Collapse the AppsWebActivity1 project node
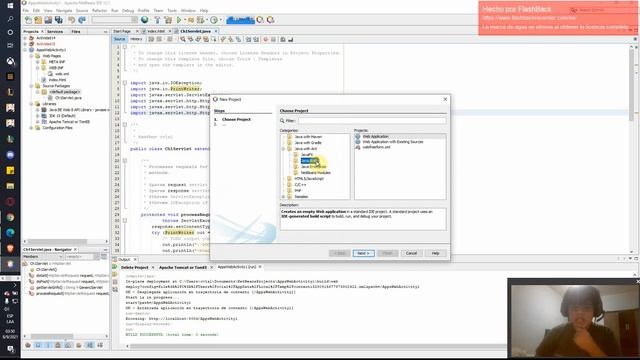The image size is (640, 360). (25, 50)
